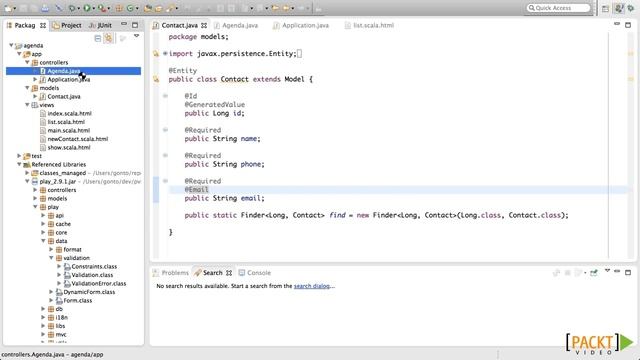Open the Agenda.java editor tab
This screenshot has height=360, width=640.
pos(236,25)
